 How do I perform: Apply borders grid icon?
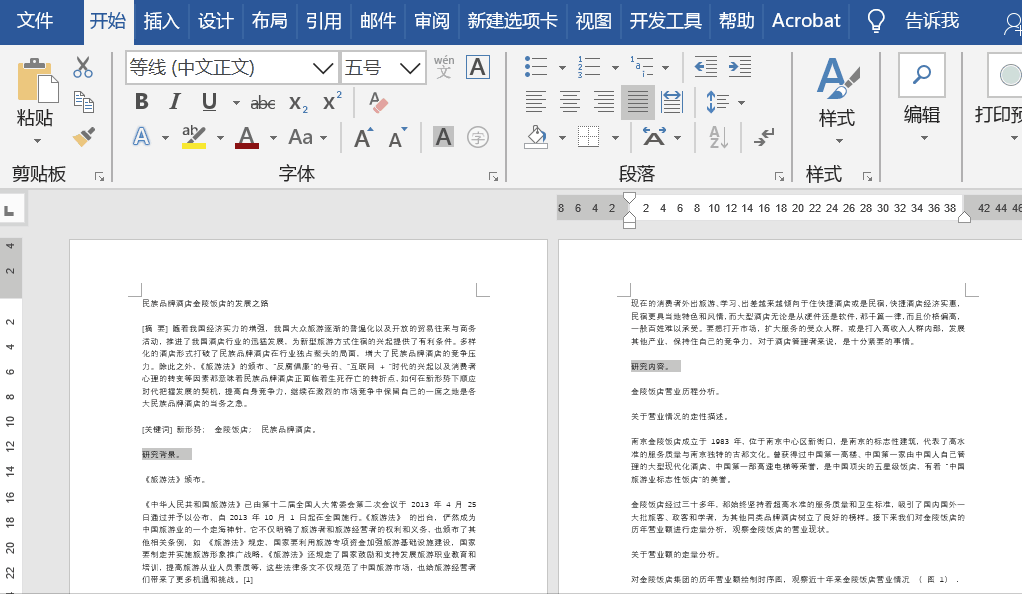pos(589,137)
